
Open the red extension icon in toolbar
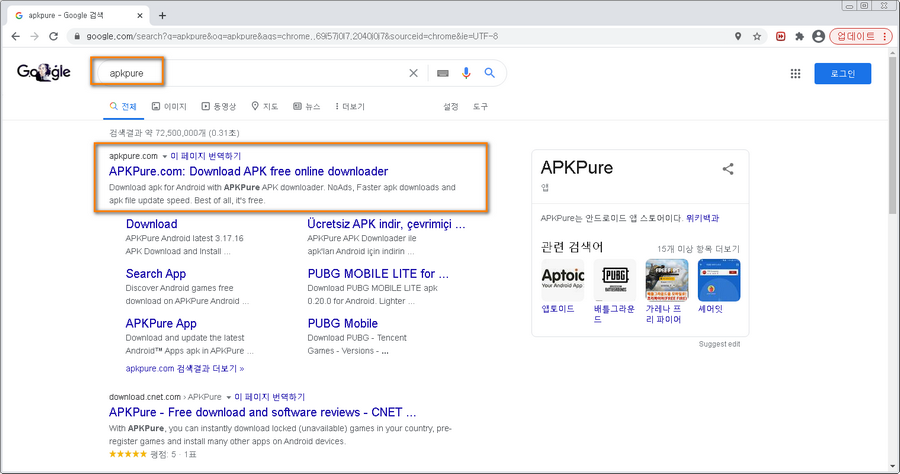[781, 36]
